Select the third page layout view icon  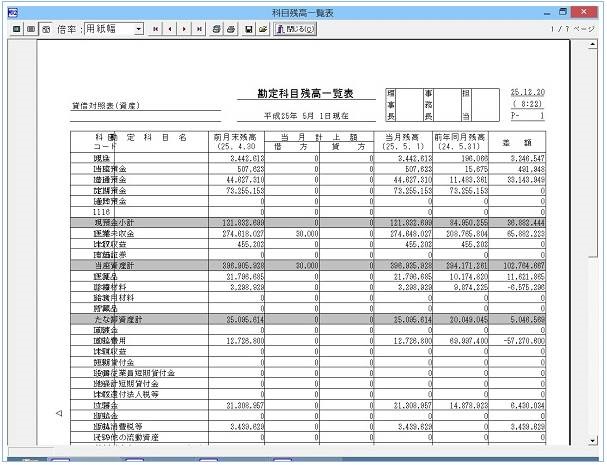click(x=46, y=29)
